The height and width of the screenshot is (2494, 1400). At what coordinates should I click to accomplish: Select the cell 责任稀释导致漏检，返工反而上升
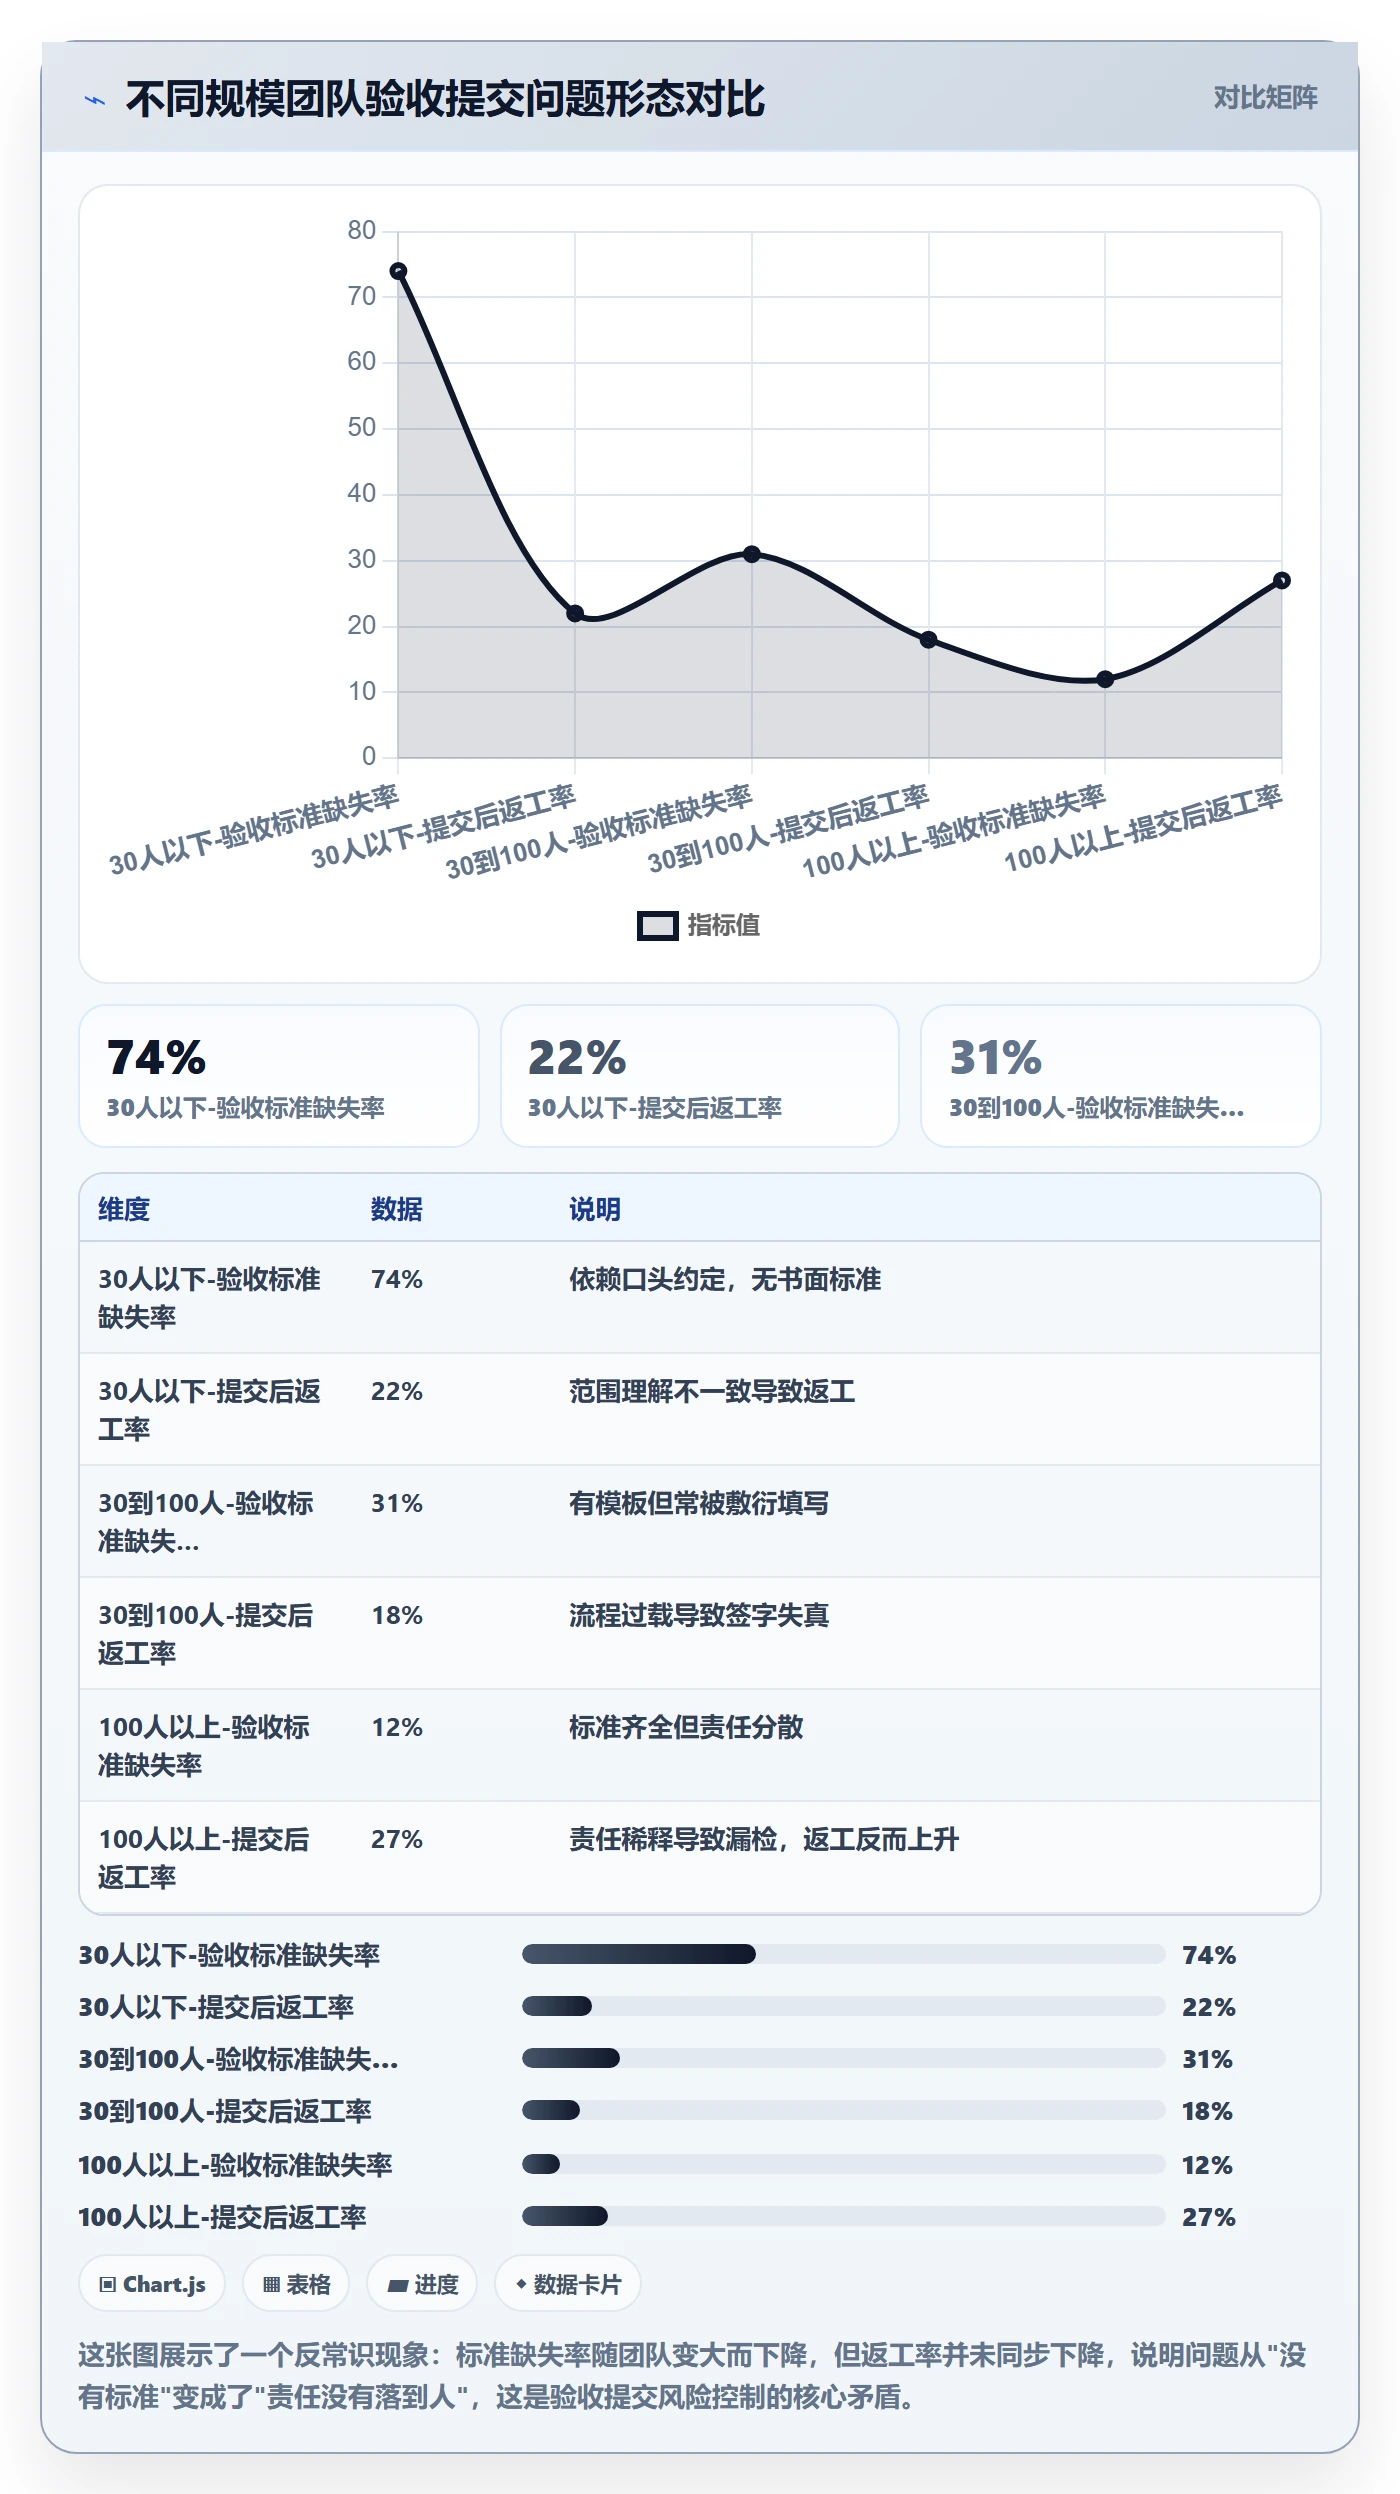(x=764, y=1839)
